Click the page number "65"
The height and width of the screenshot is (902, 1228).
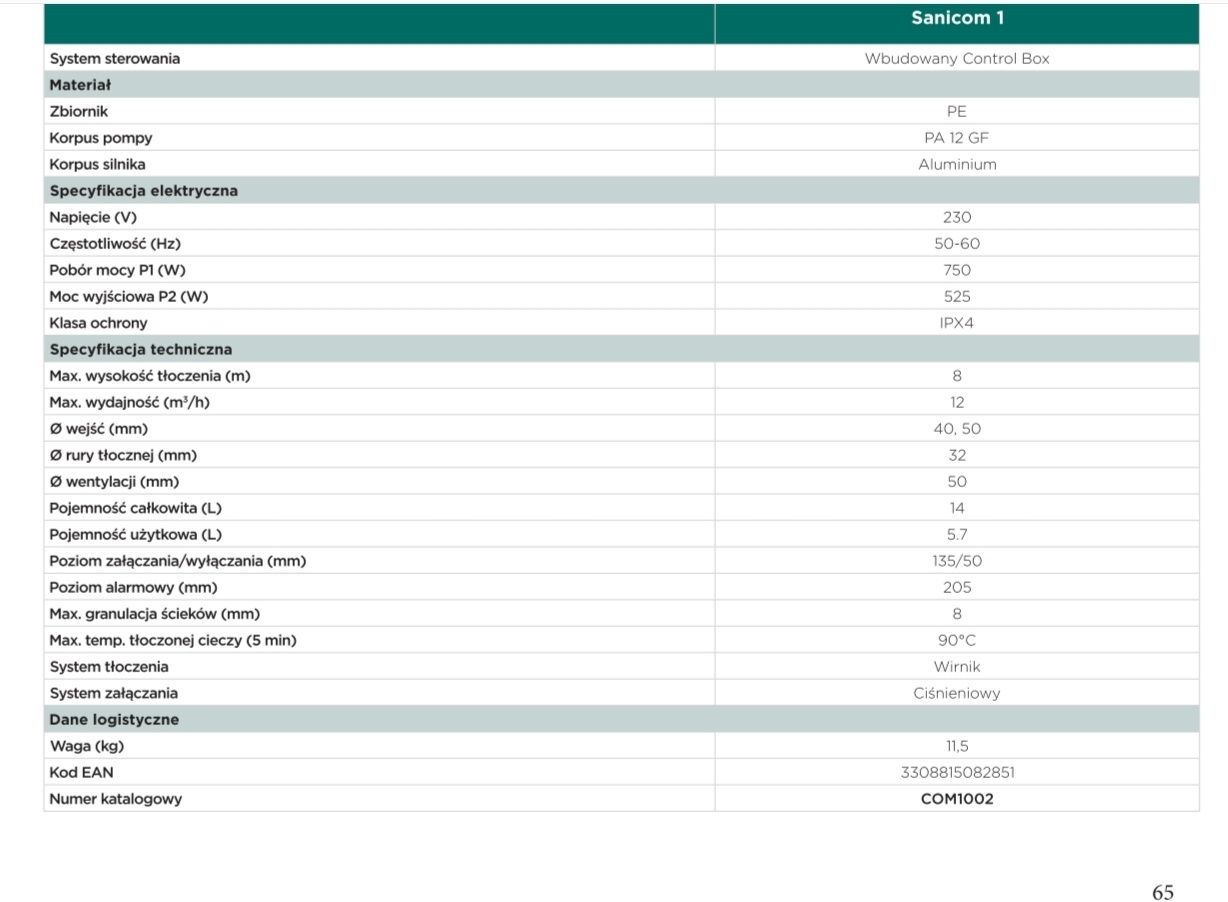[1163, 893]
